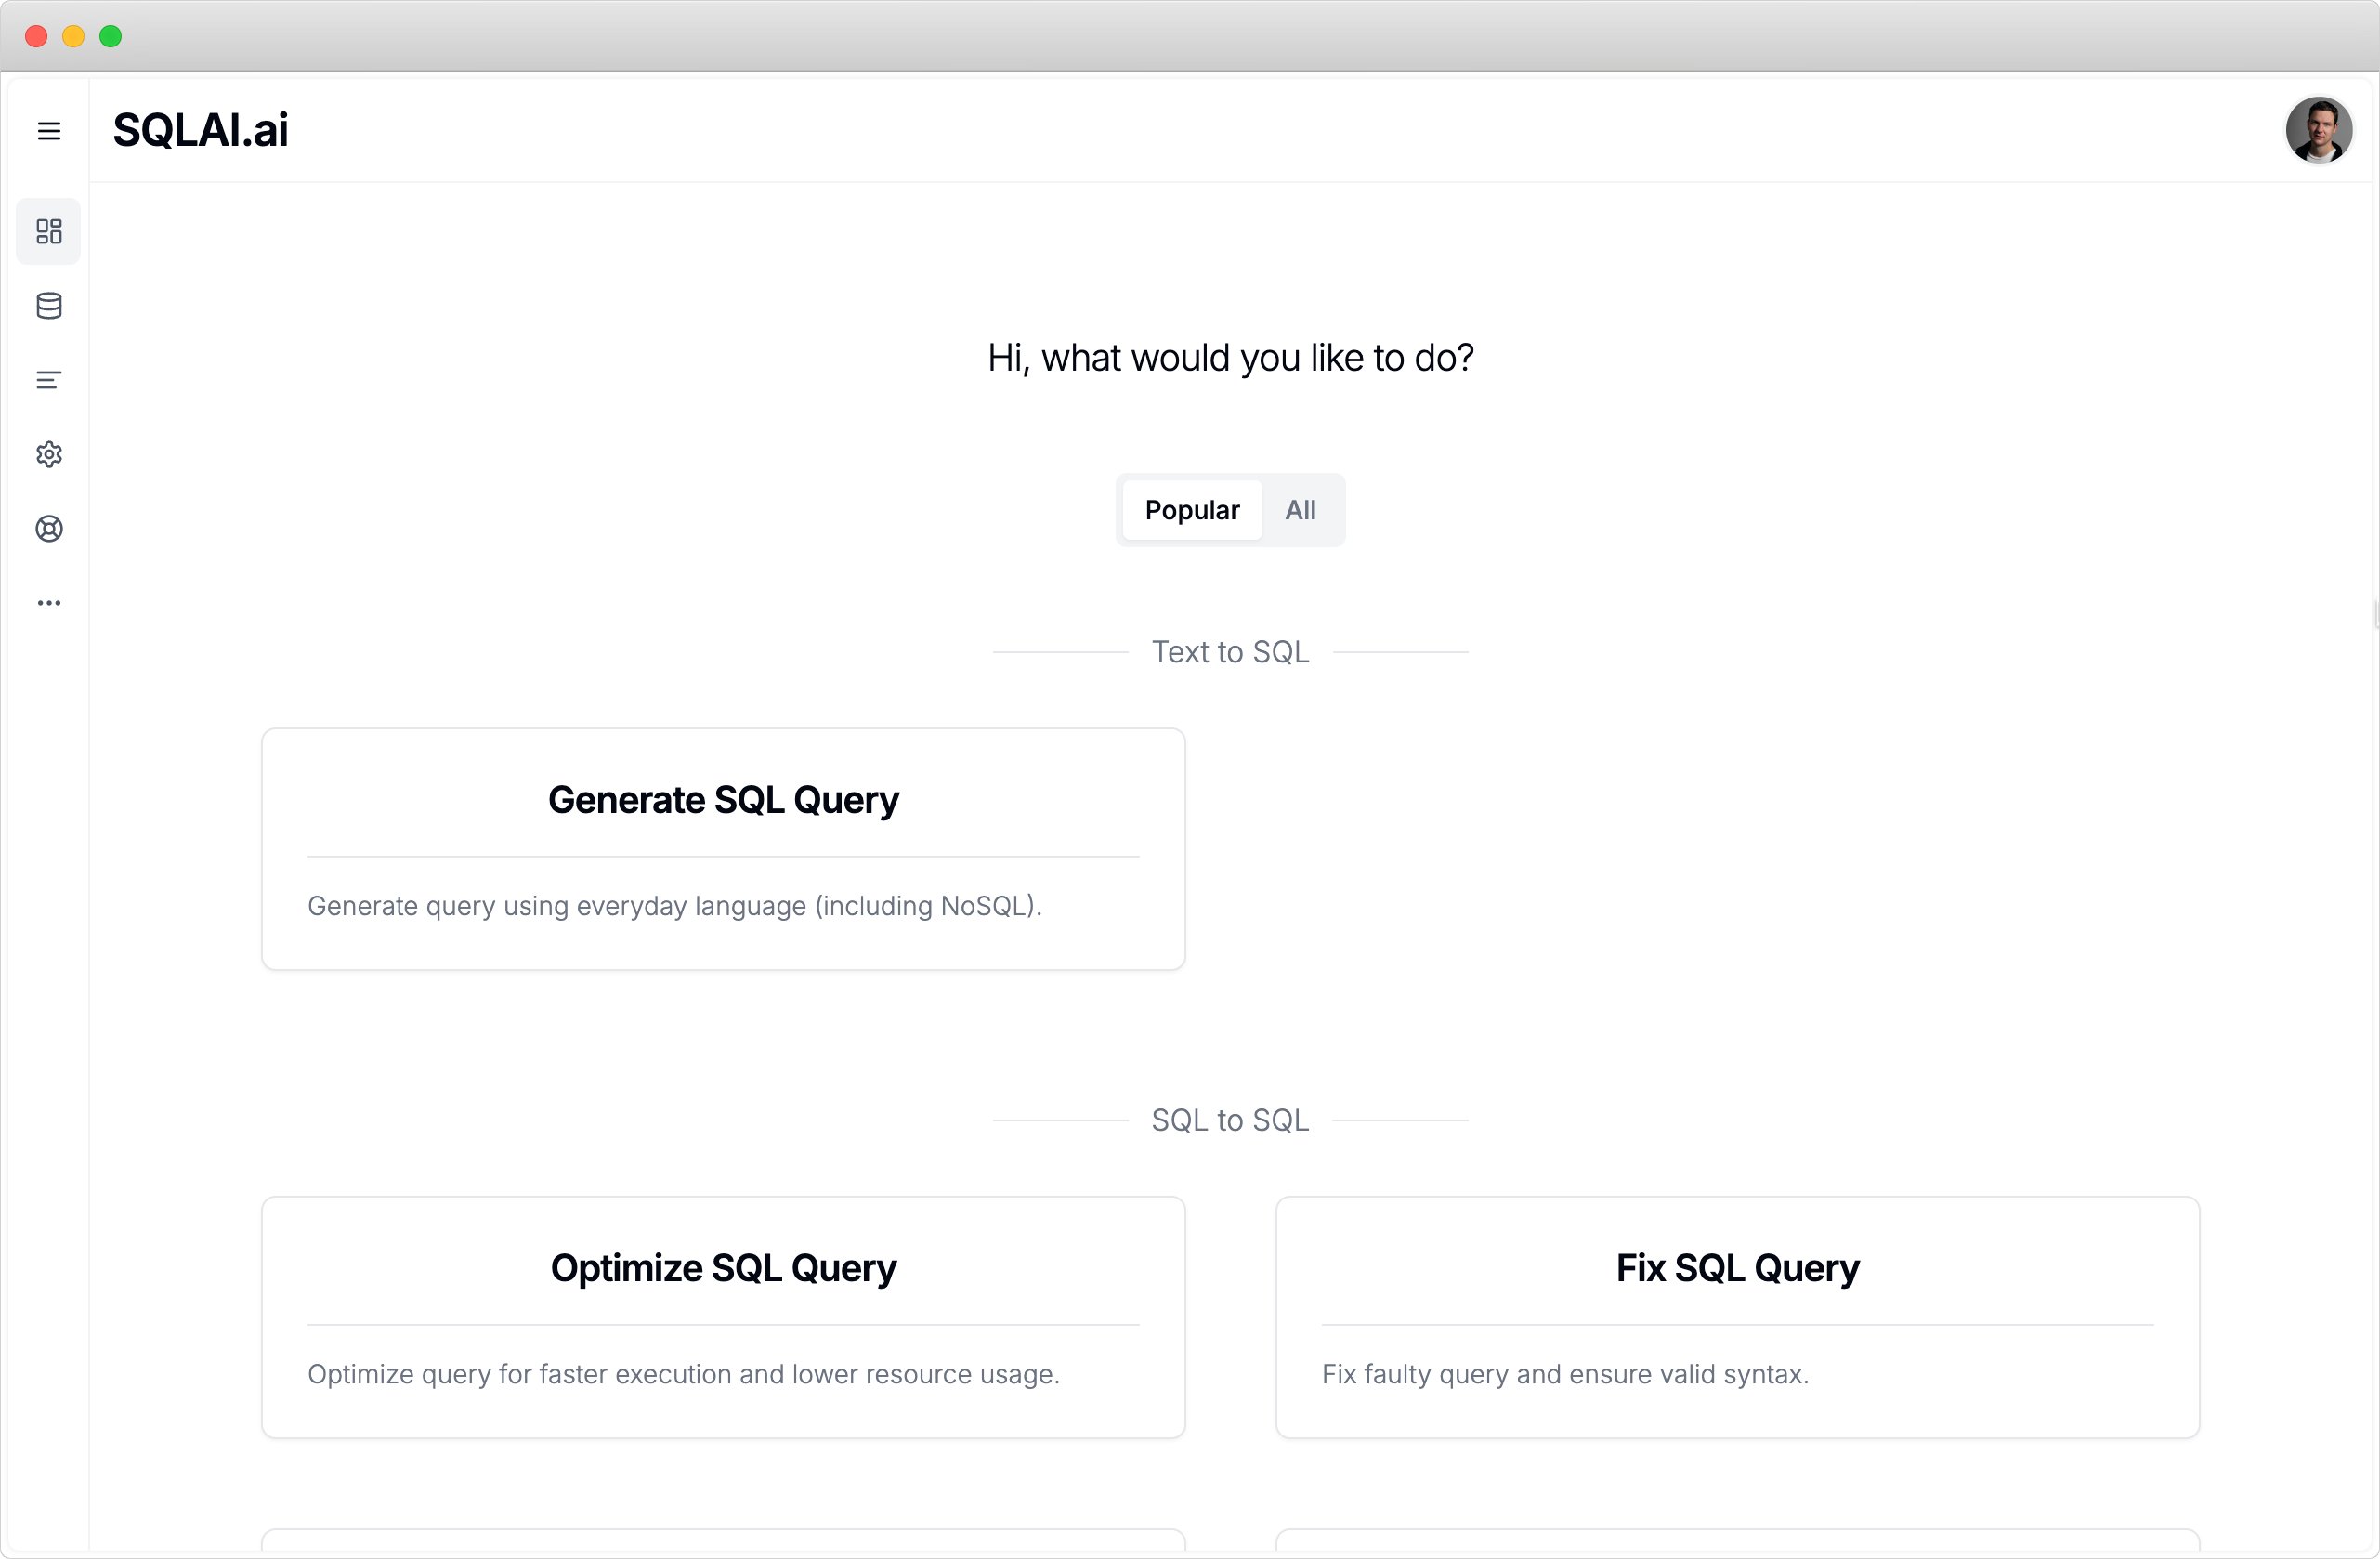
Task: Open the Generate SQL Query tool
Action: 723,848
